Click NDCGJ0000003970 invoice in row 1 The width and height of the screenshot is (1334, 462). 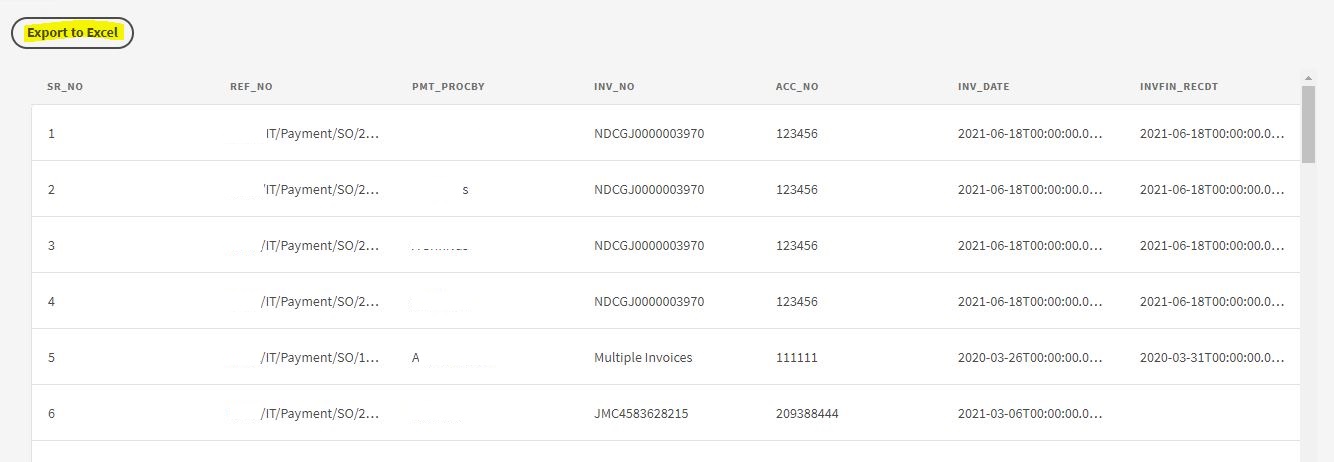pos(649,133)
